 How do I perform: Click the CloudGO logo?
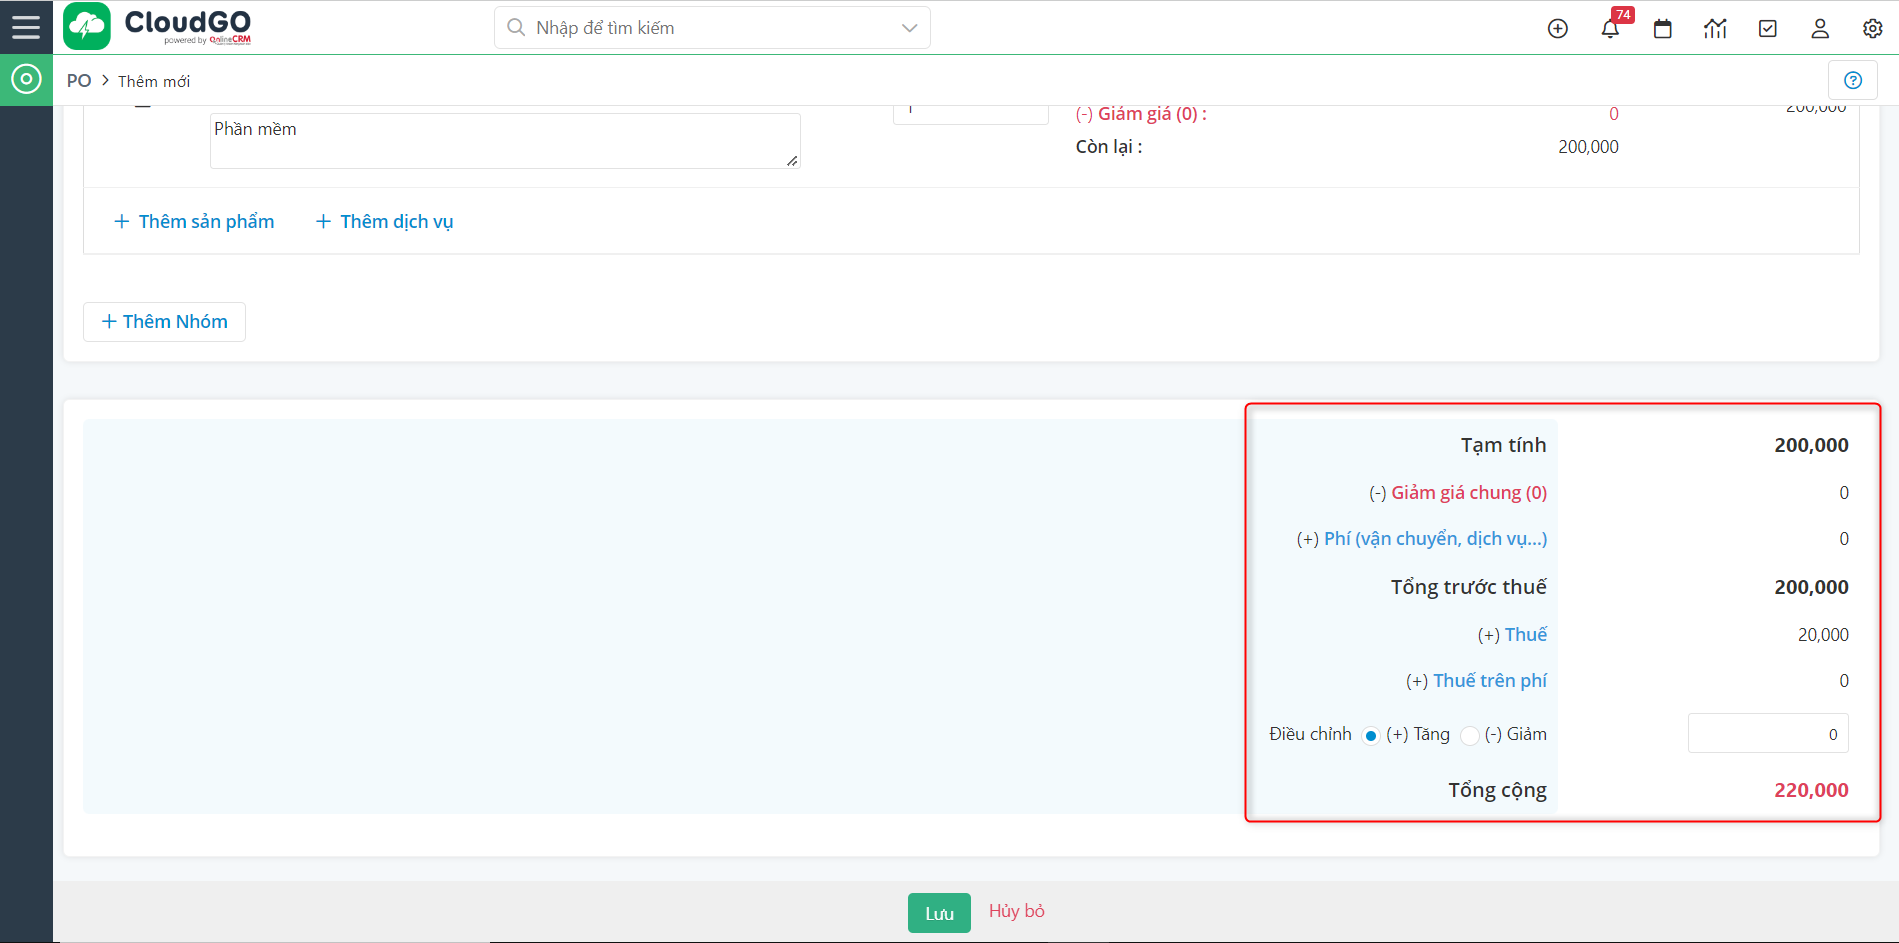click(x=158, y=27)
